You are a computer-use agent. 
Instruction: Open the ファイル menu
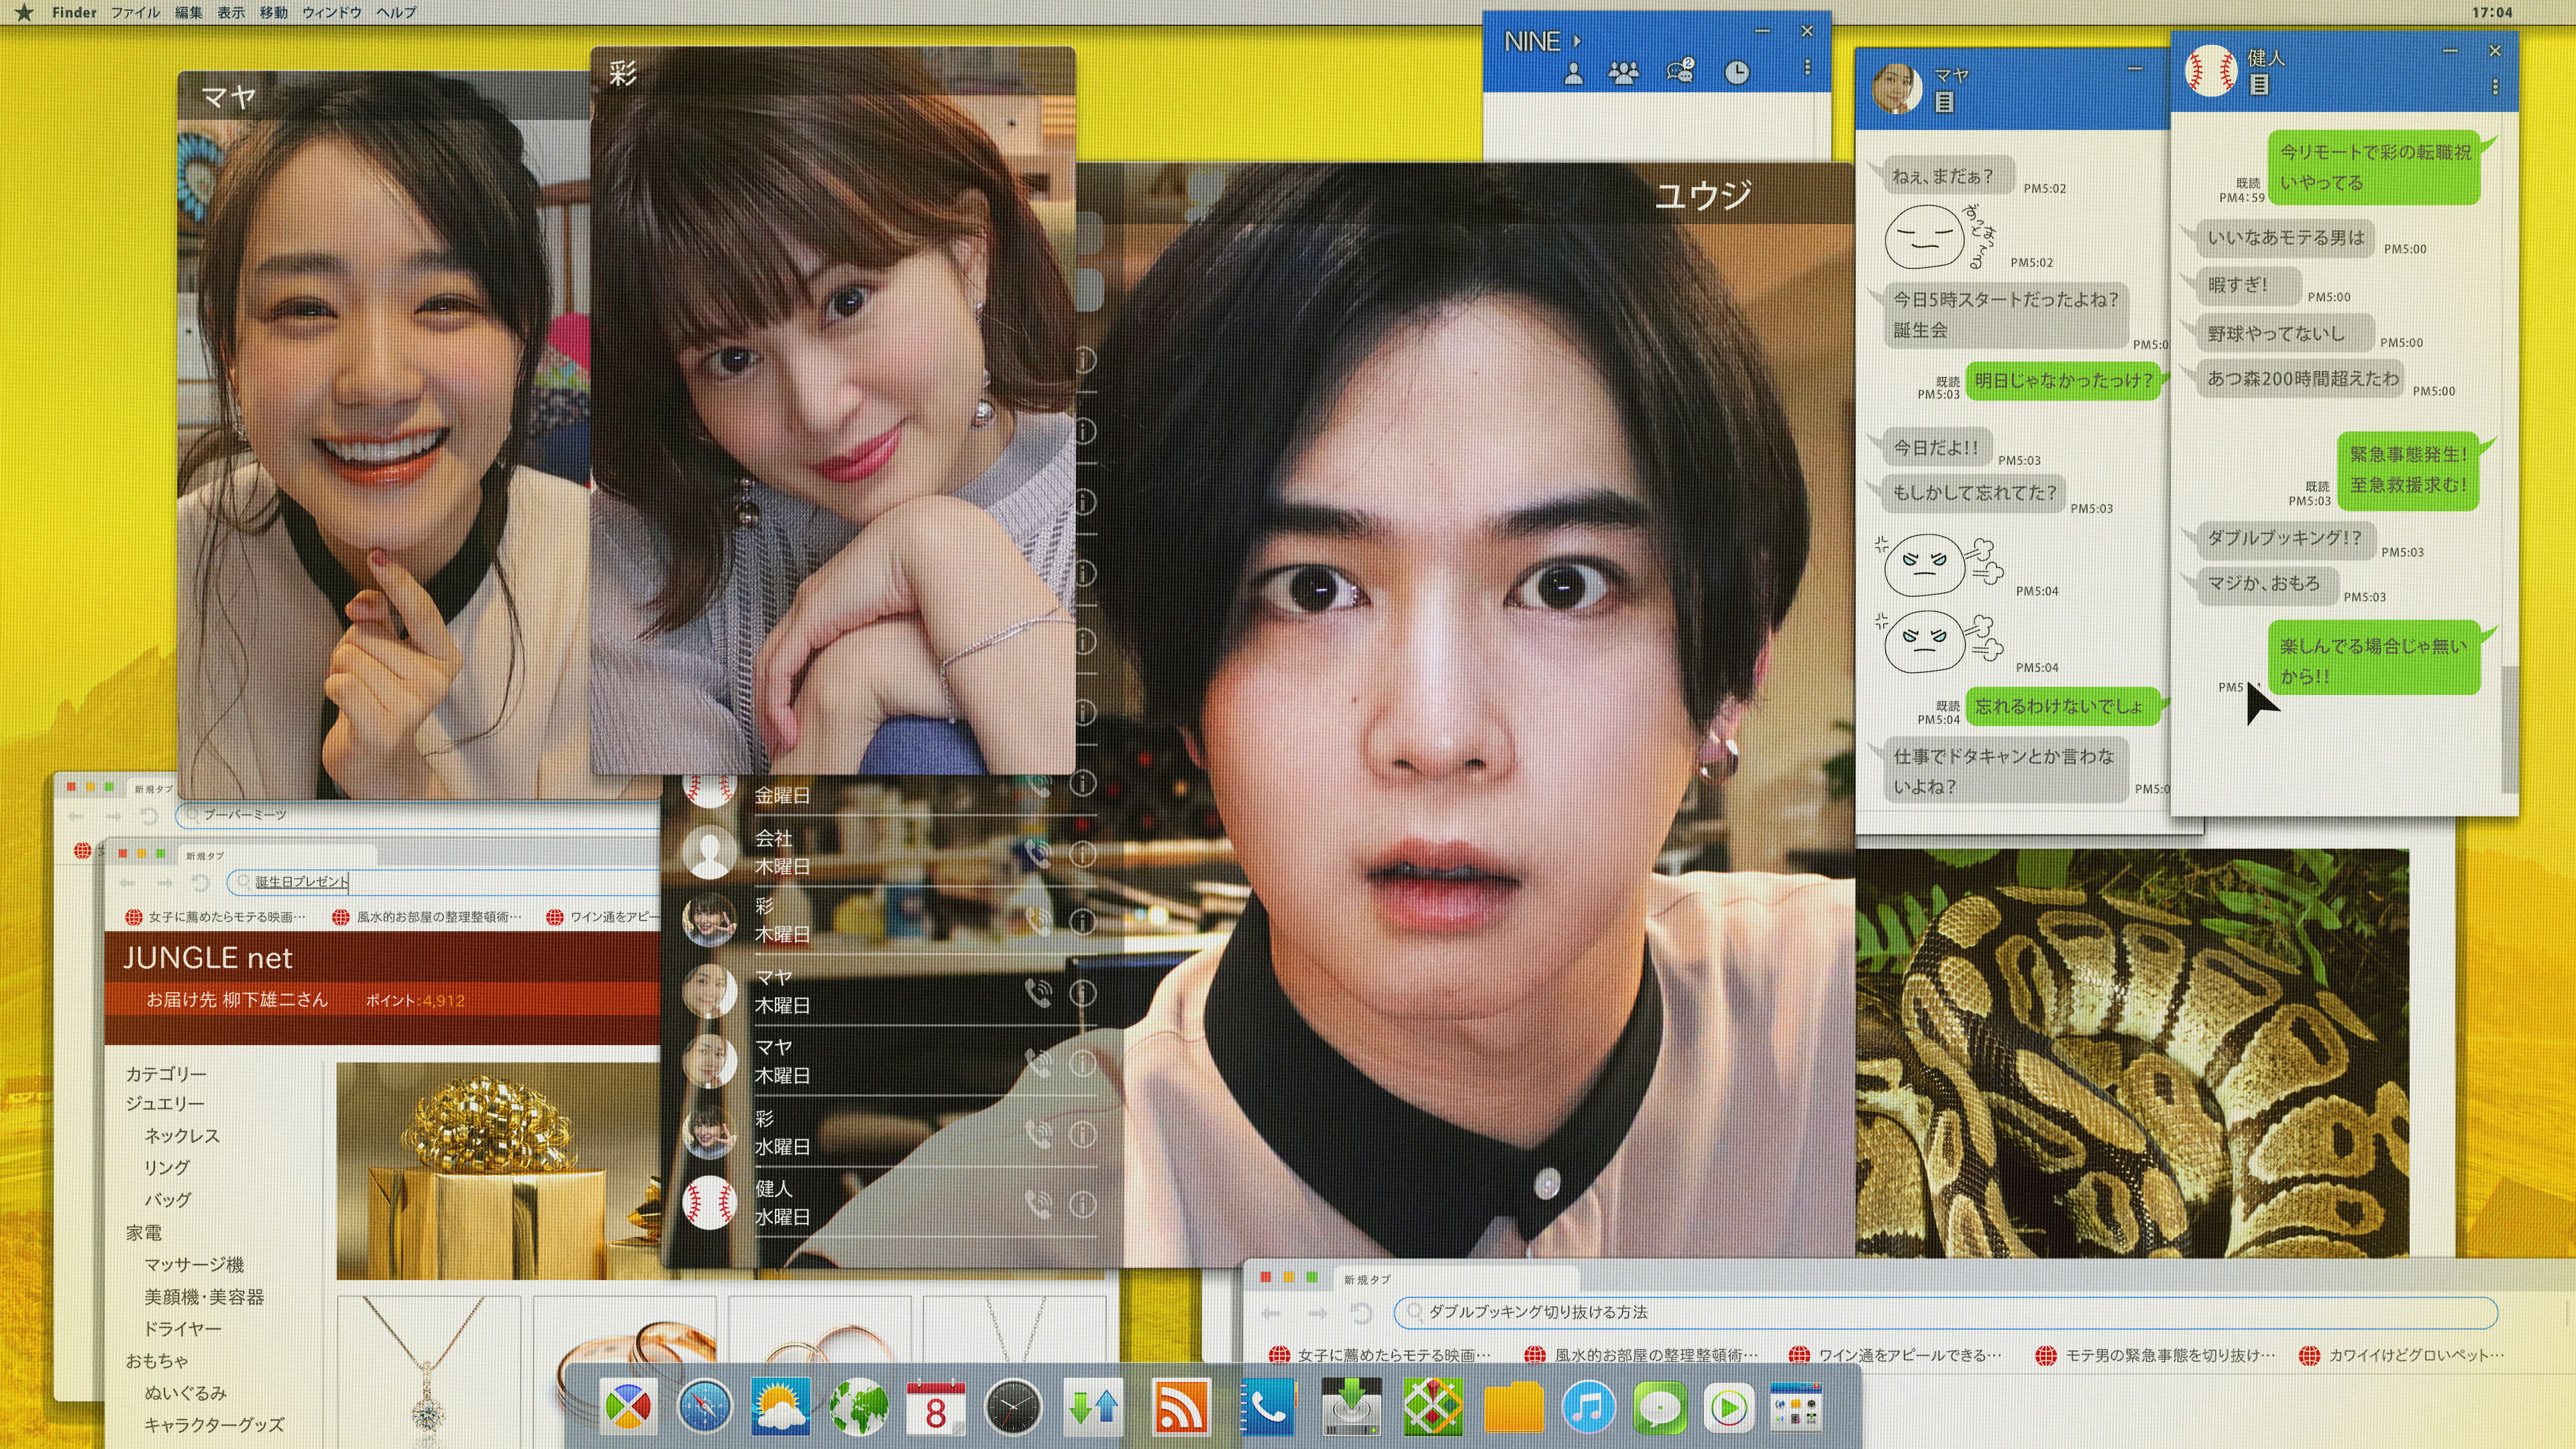[x=135, y=13]
